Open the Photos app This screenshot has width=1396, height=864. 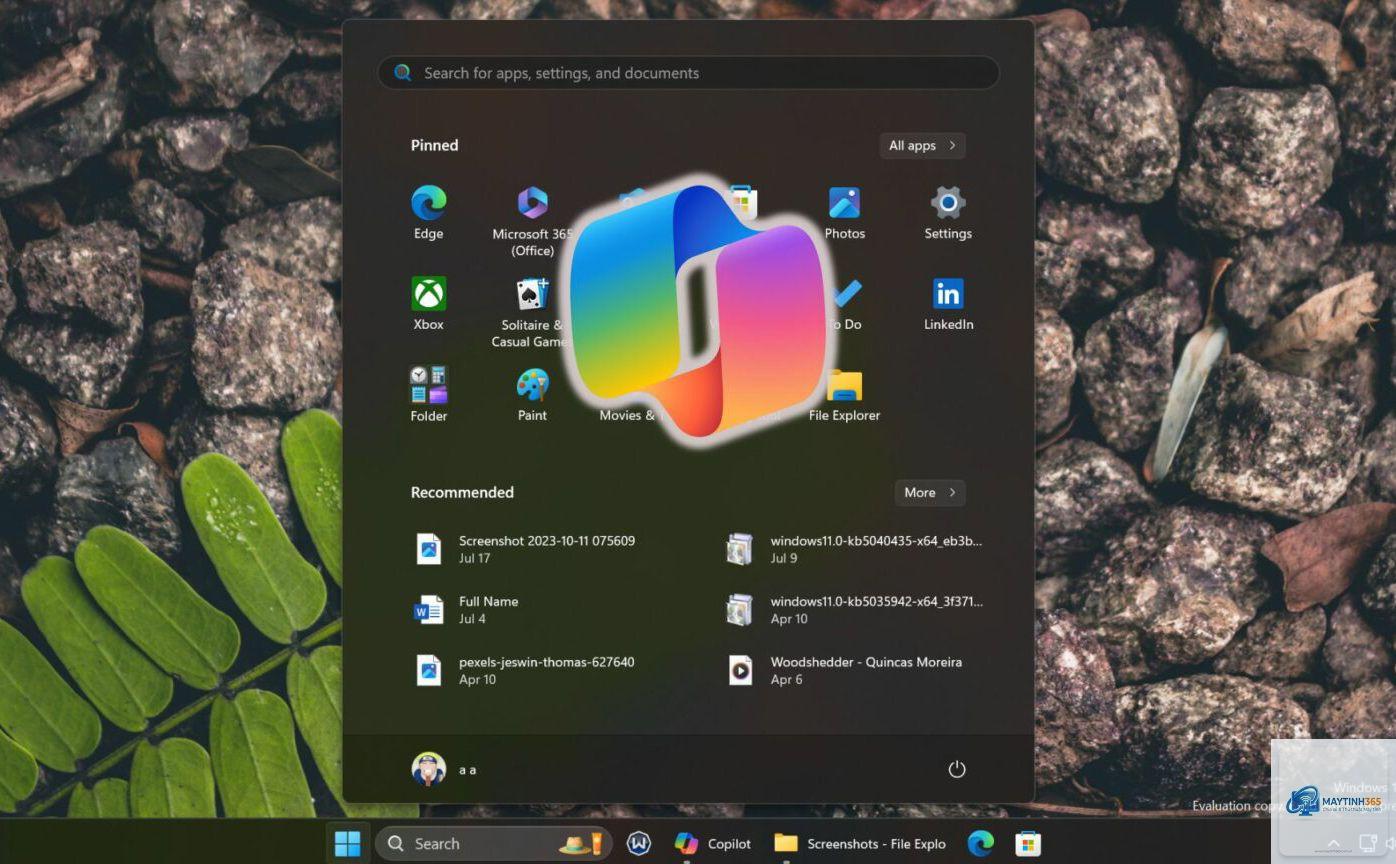(x=844, y=212)
